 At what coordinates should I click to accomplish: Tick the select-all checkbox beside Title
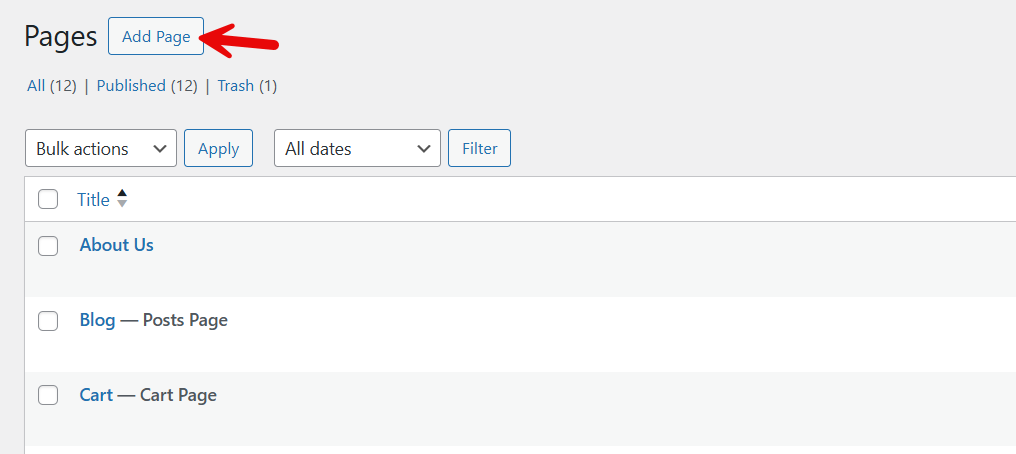pos(48,199)
